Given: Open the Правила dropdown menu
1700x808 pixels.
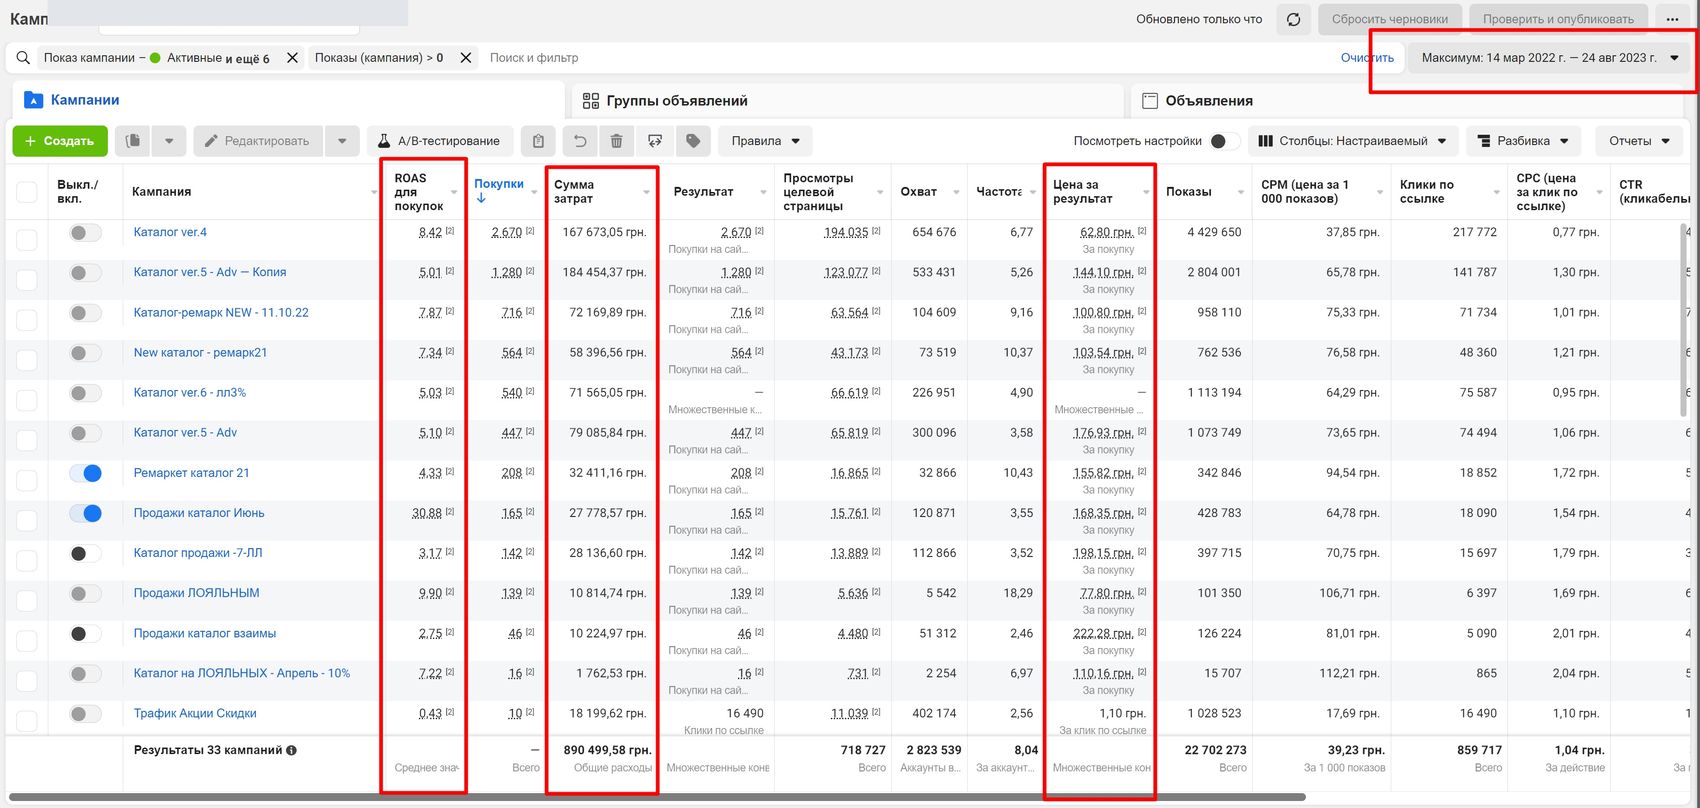Looking at the screenshot, I should (765, 141).
